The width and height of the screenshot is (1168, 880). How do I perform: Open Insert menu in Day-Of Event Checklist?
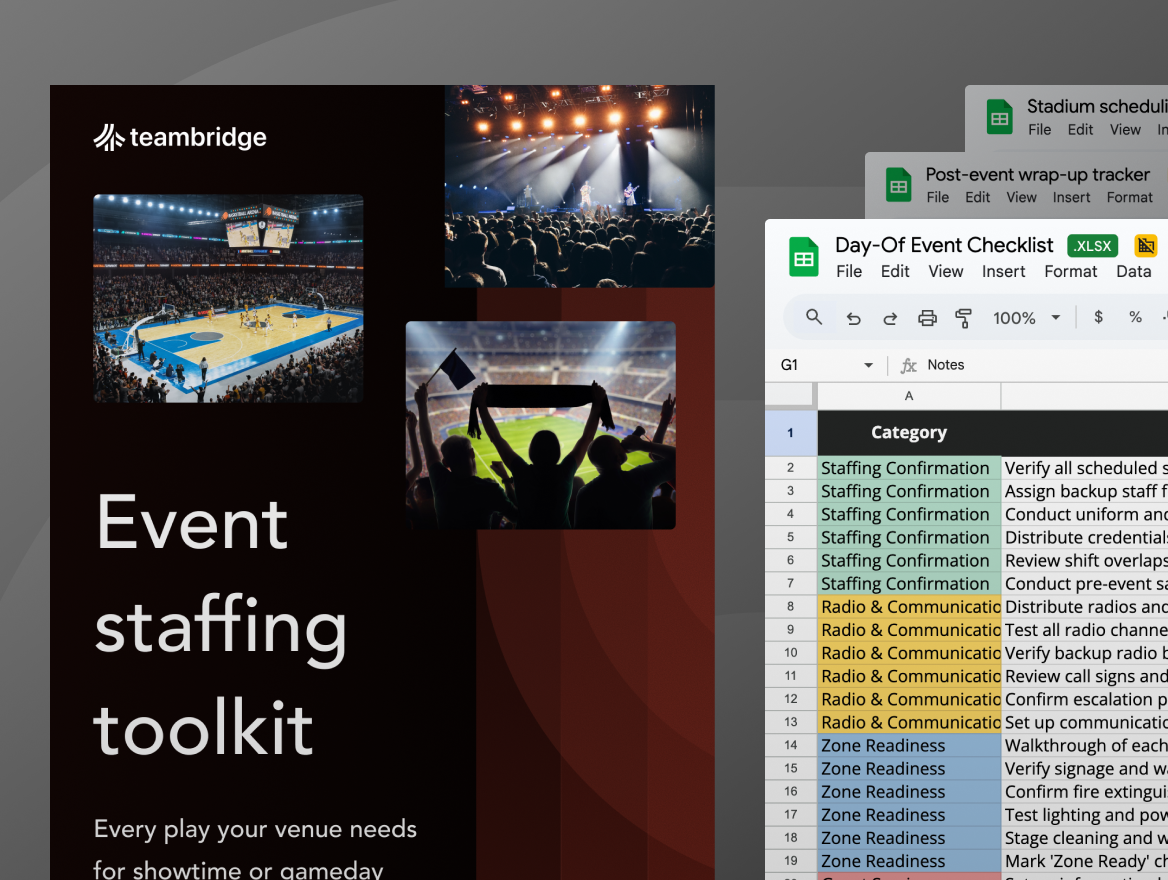point(1003,271)
